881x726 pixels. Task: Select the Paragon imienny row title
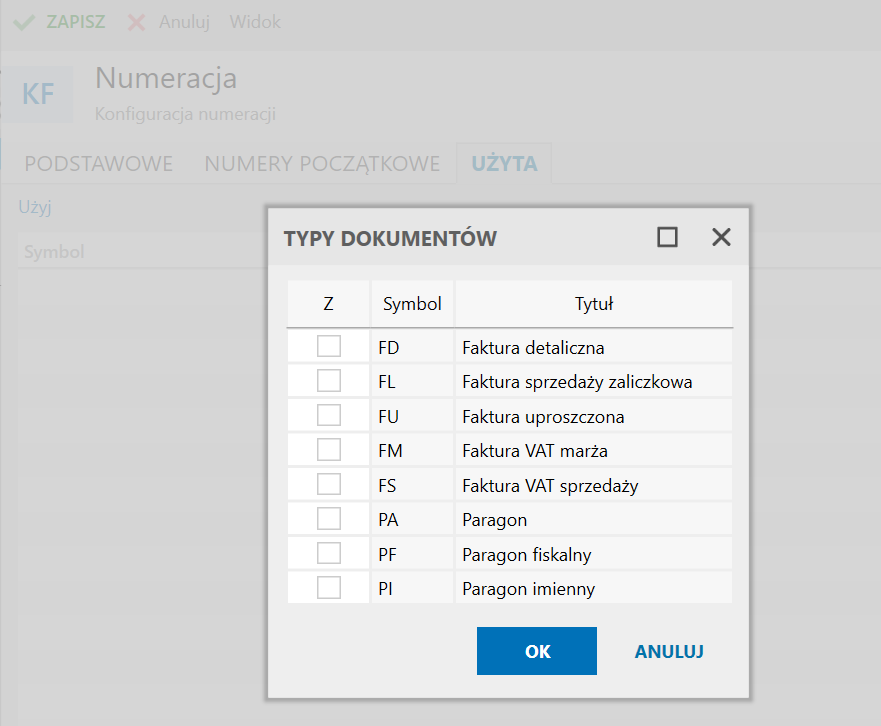coord(528,589)
